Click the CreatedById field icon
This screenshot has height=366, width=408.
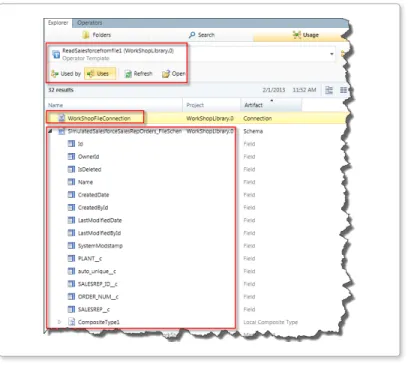pos(71,207)
